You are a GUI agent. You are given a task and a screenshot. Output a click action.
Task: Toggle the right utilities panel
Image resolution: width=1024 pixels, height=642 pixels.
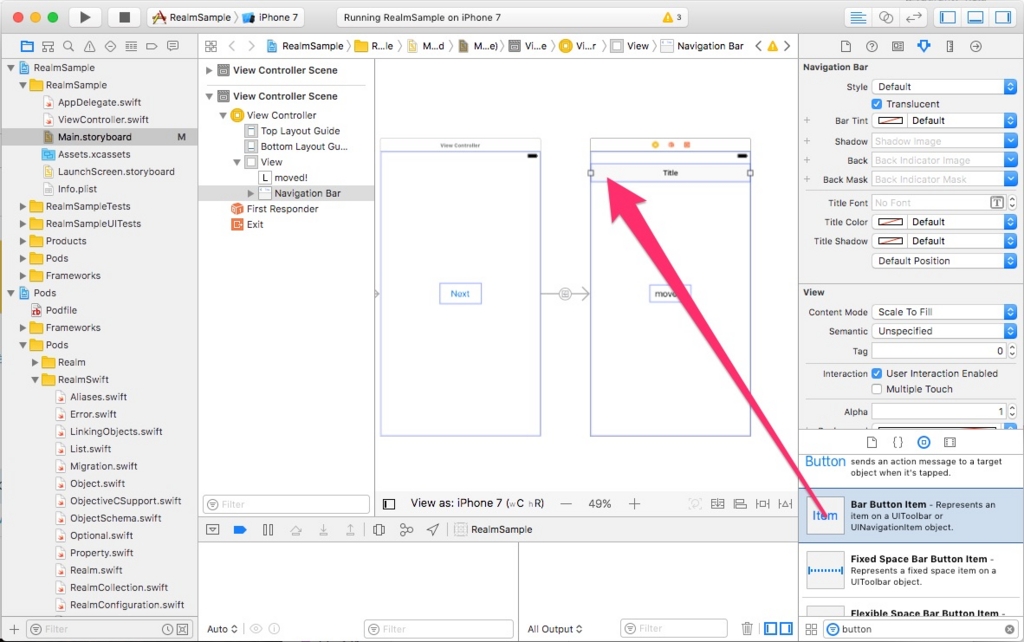1002,18
